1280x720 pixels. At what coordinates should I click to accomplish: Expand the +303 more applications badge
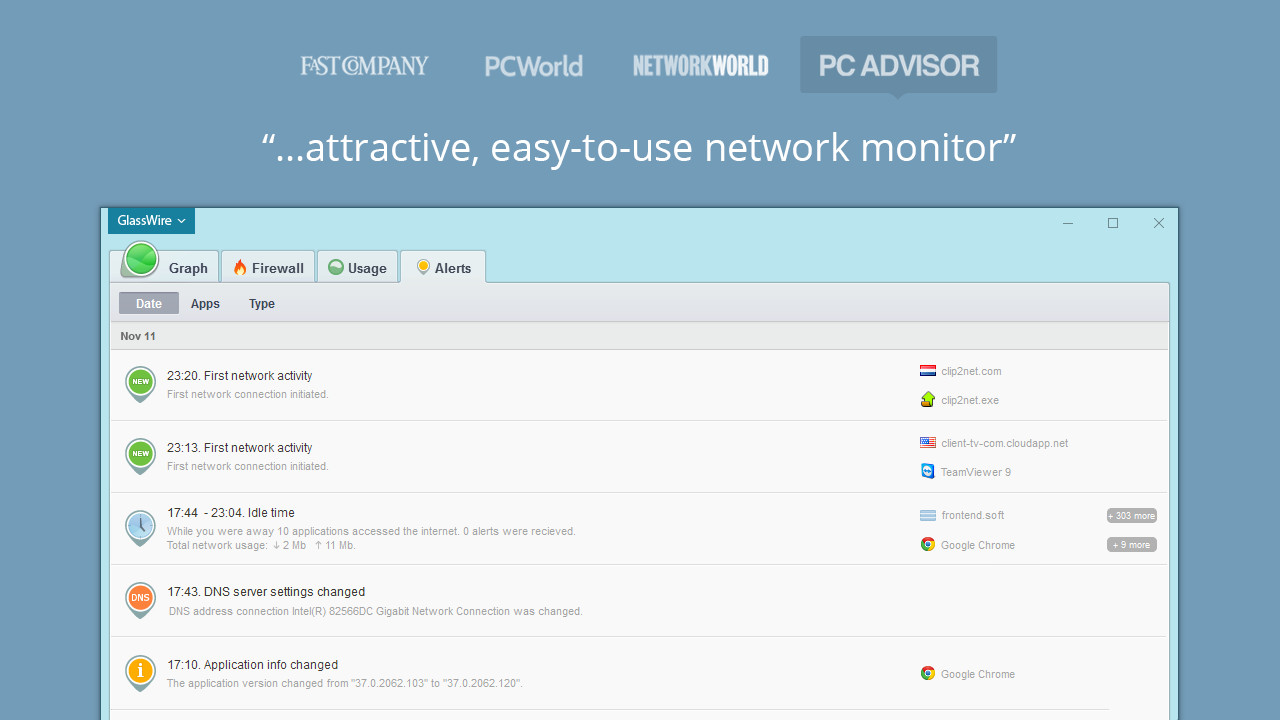tap(1131, 515)
